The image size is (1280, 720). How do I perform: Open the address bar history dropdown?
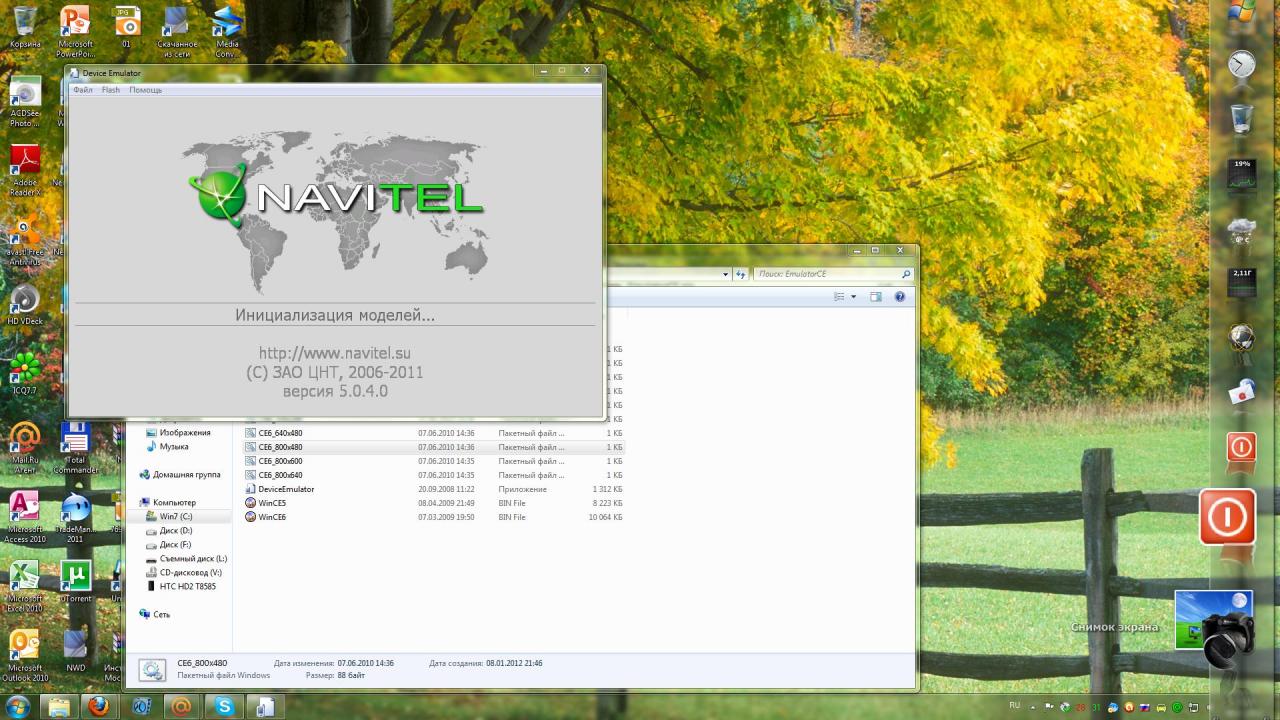point(725,274)
